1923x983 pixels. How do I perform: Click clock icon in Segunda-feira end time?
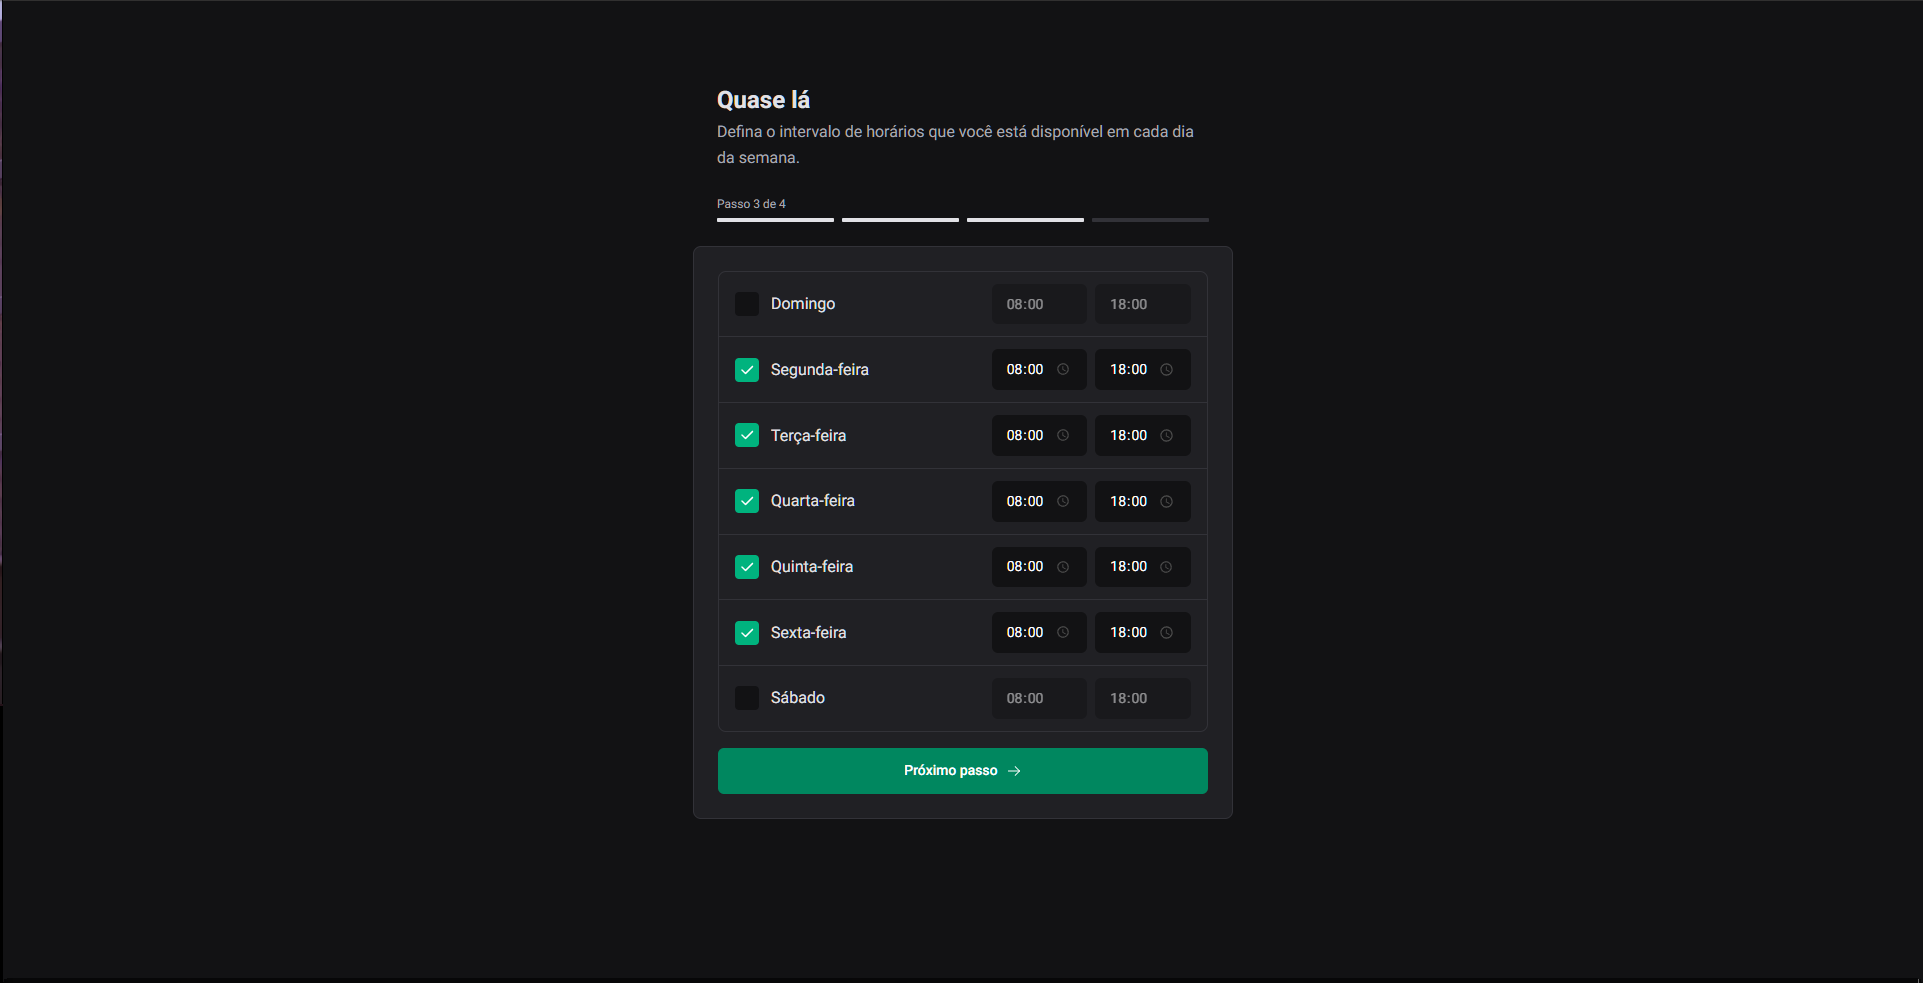click(1166, 370)
